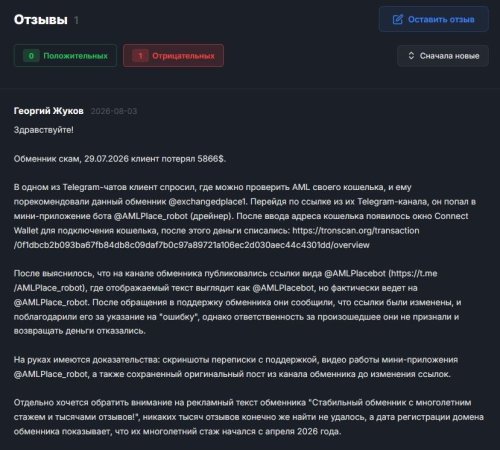Click the Отзывы section heading

pos(41,20)
